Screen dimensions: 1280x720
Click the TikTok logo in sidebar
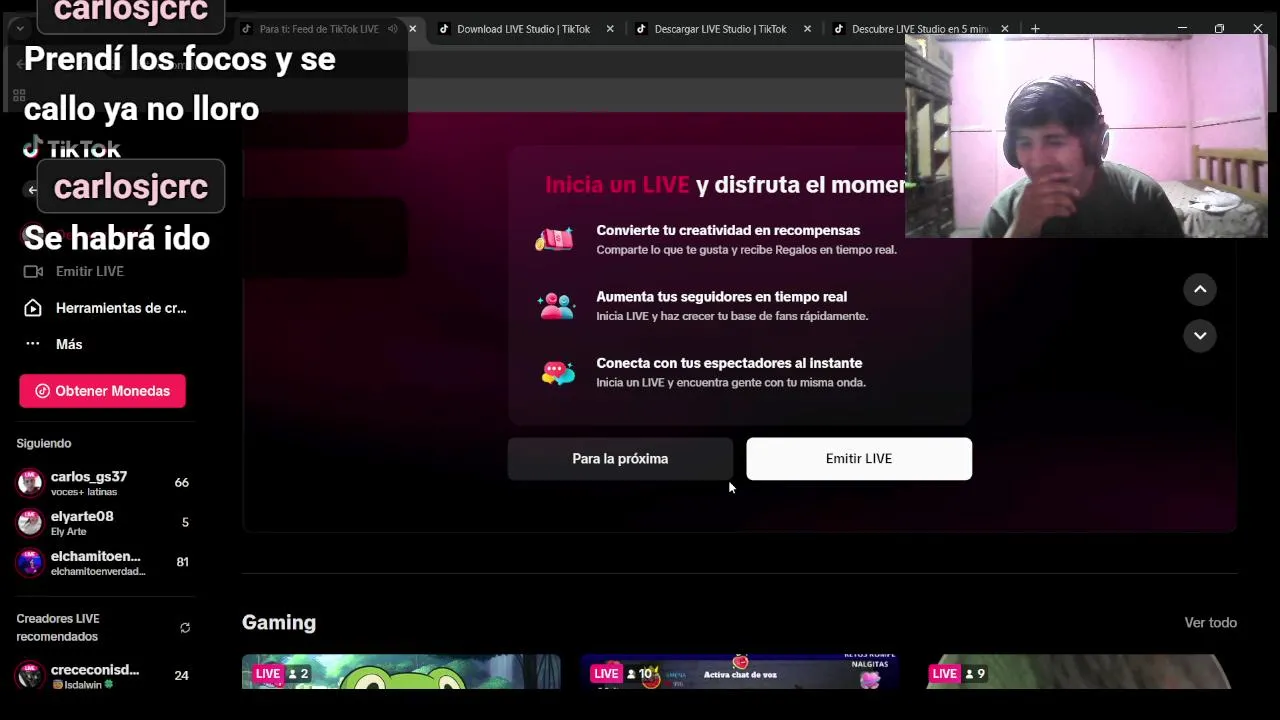pos(71,148)
